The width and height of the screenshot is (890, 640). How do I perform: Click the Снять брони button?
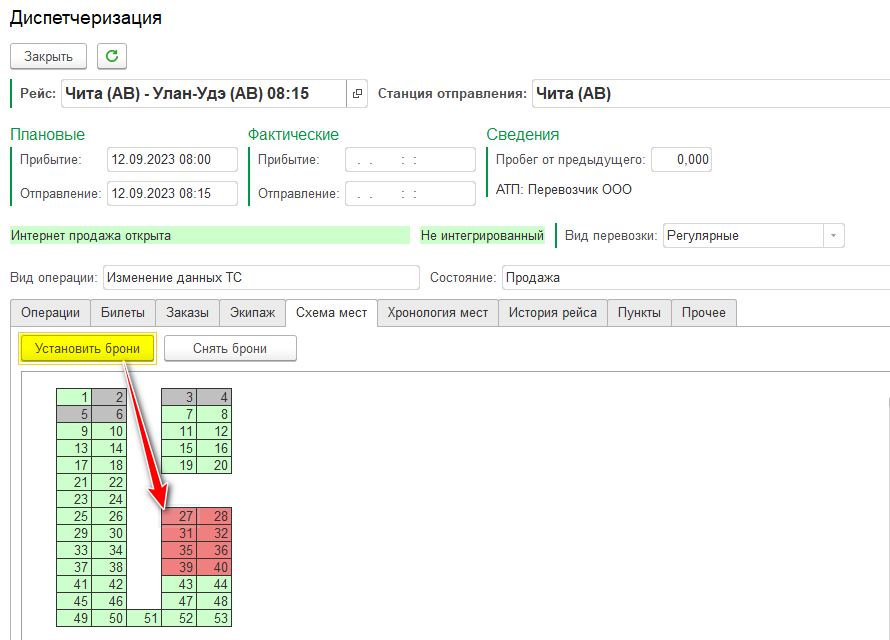230,348
